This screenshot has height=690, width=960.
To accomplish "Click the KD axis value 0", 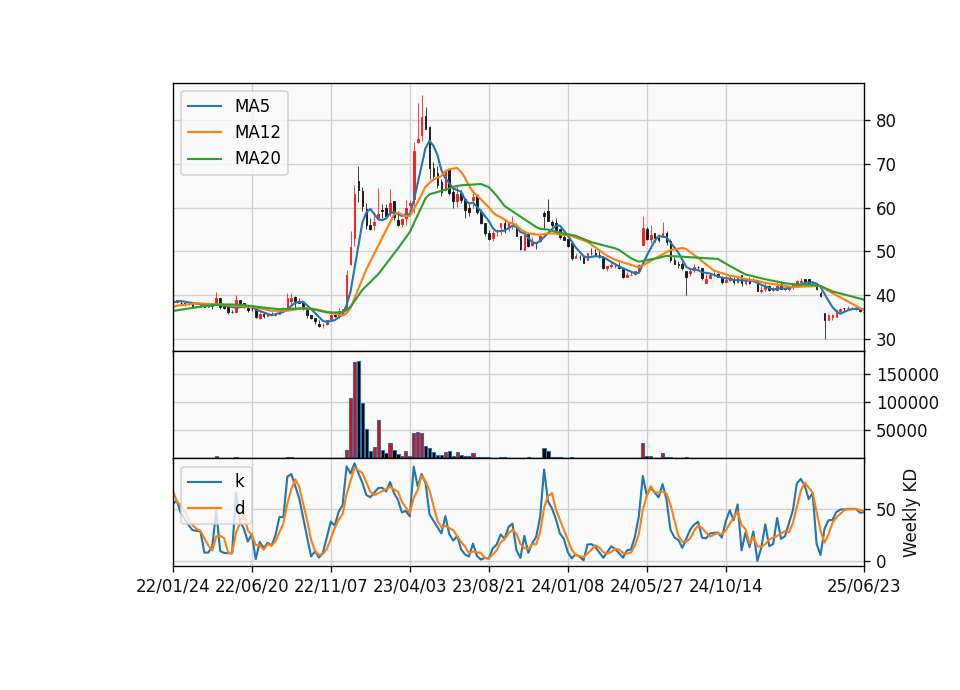I will coord(881,561).
